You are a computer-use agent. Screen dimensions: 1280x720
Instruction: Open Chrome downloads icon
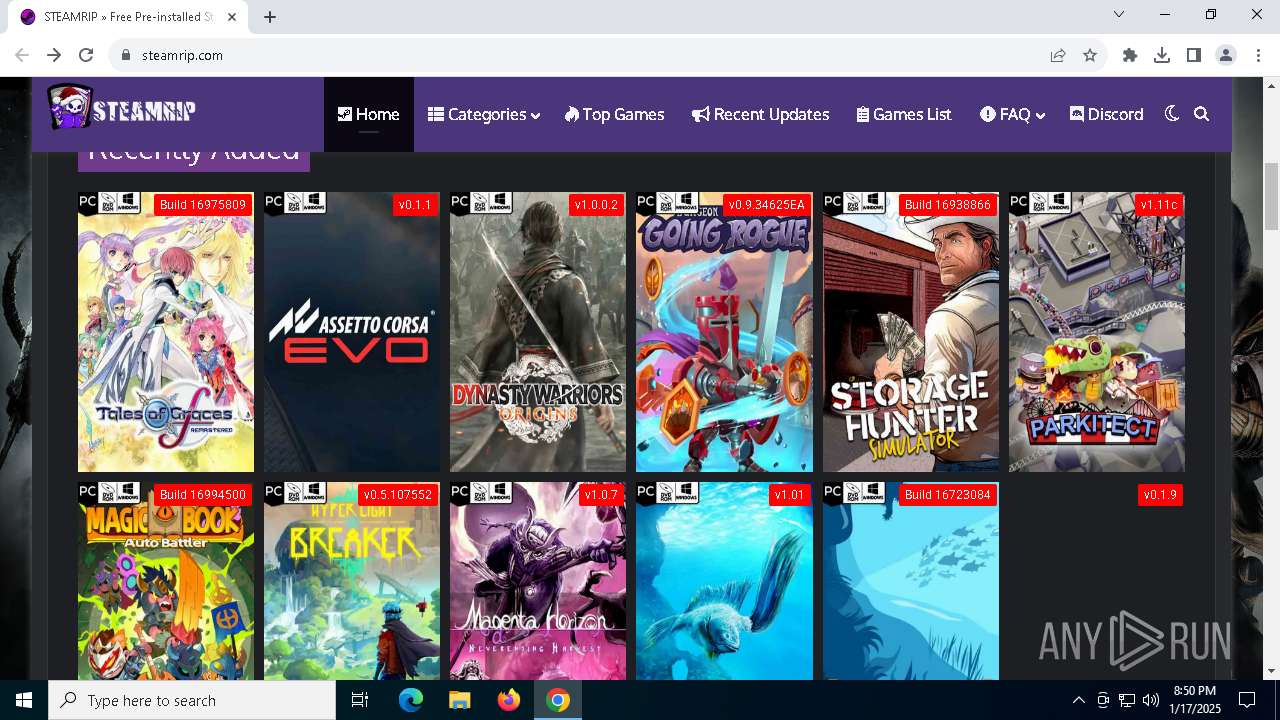(1162, 55)
